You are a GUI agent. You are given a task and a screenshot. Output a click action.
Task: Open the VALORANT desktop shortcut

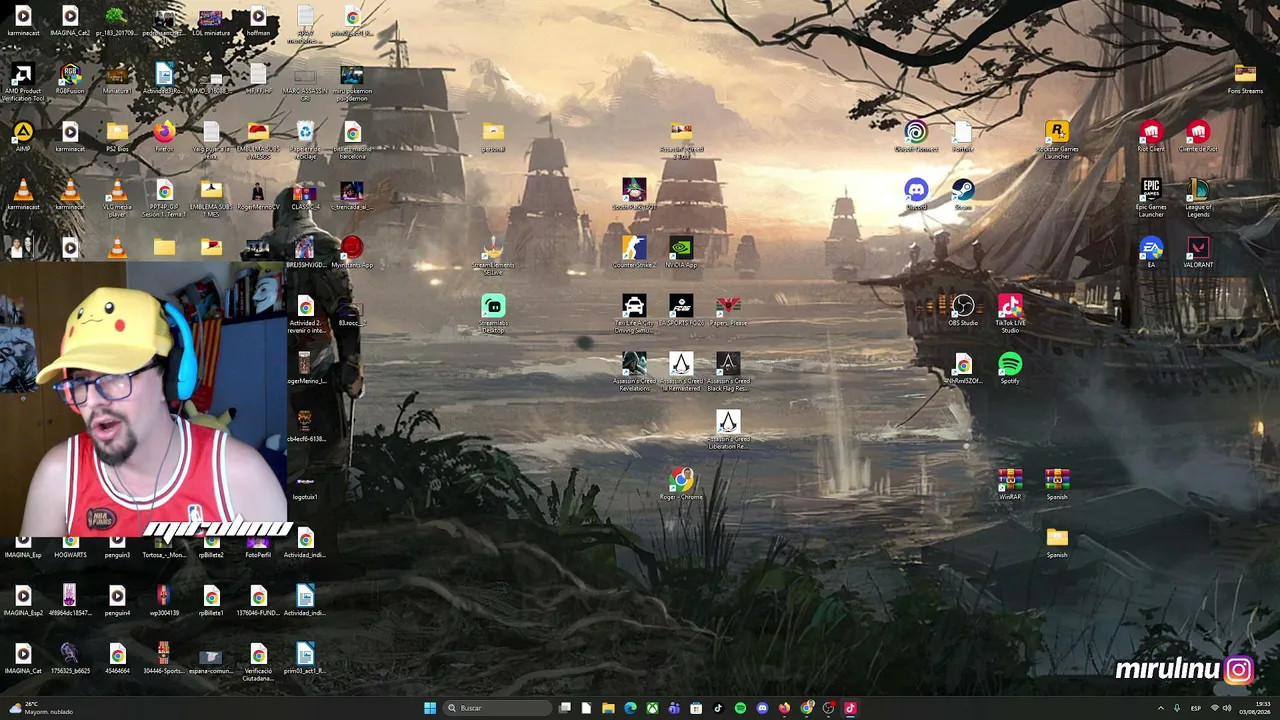pos(1198,253)
